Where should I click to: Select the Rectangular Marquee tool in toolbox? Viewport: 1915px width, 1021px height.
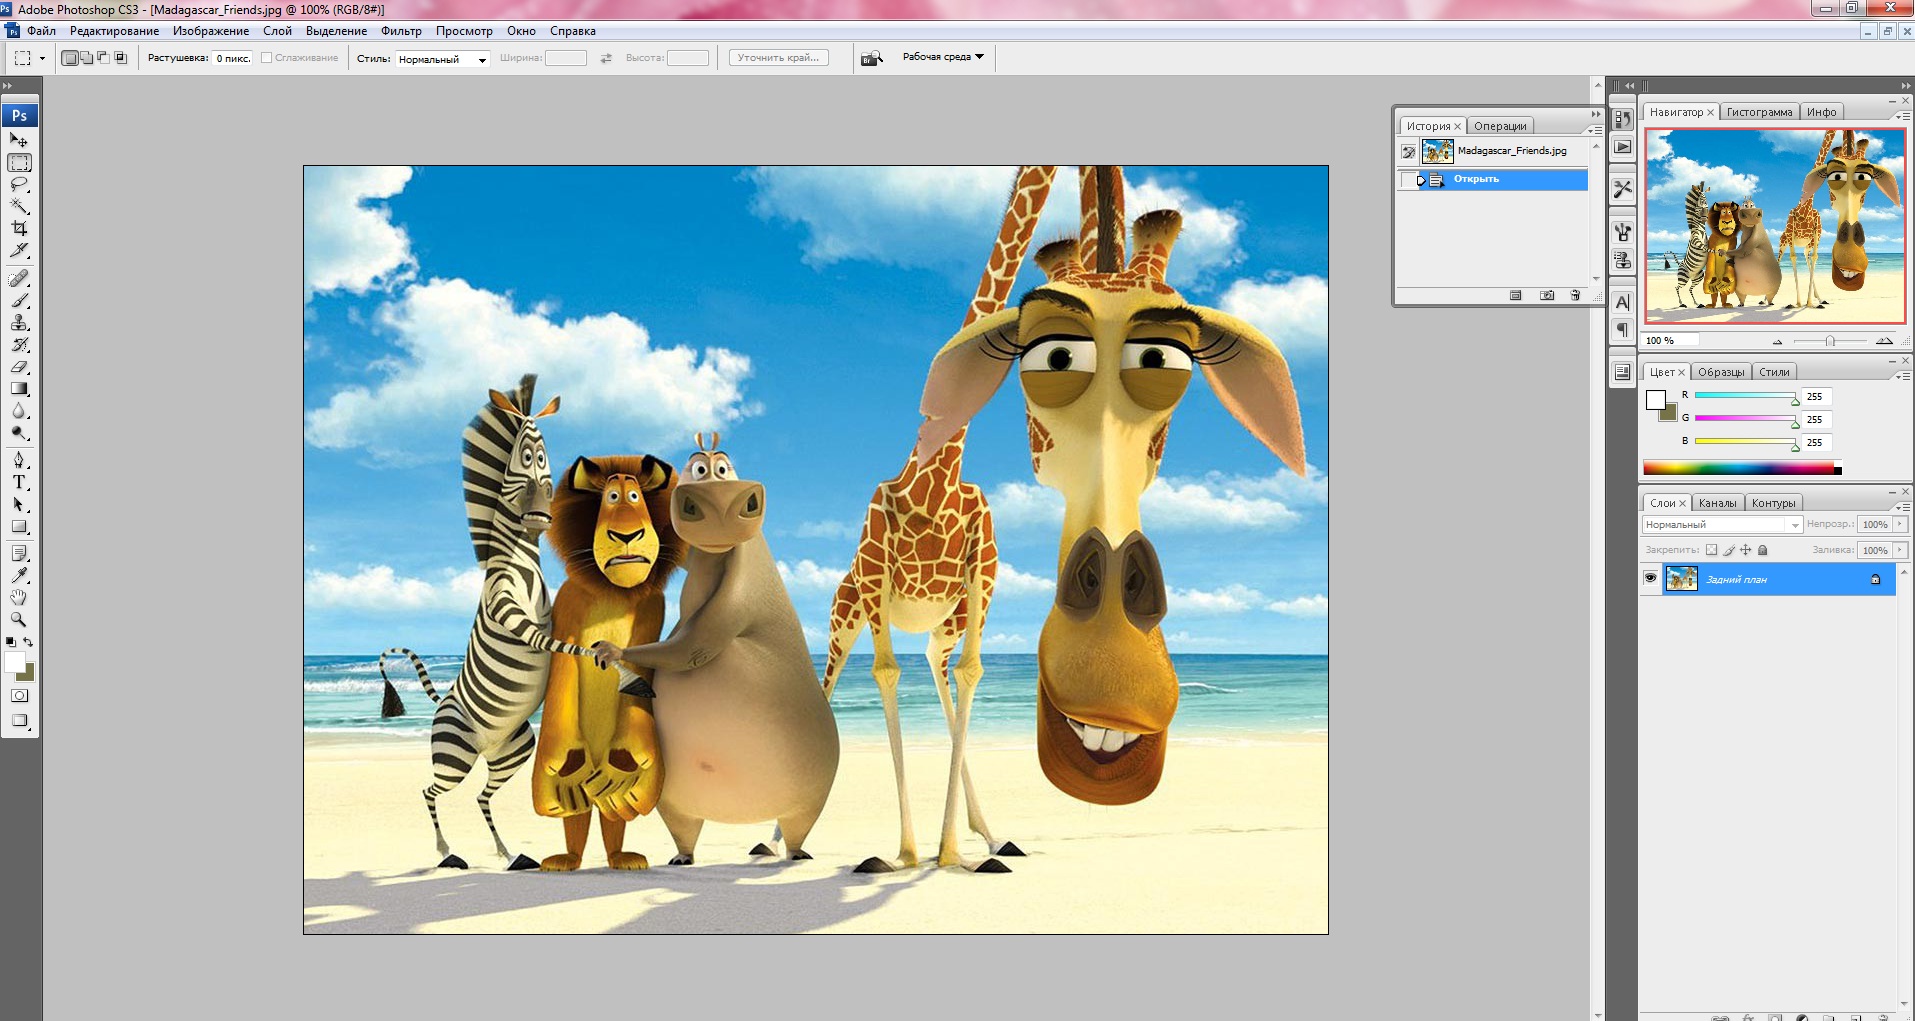coord(19,162)
